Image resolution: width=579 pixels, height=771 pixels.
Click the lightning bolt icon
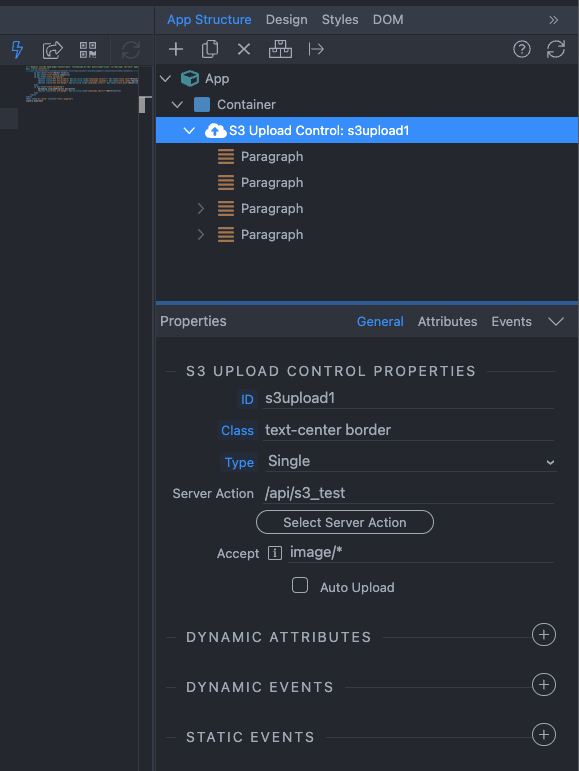tap(17, 50)
